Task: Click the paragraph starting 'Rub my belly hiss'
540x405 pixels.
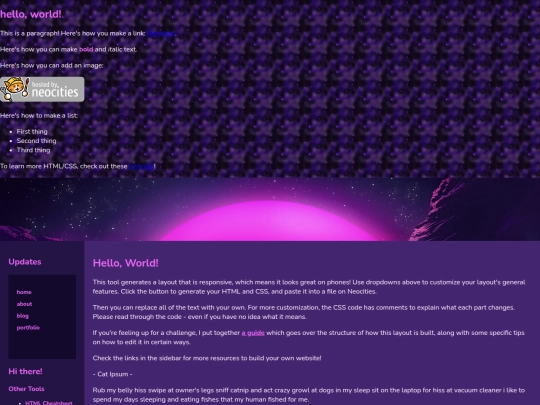Action: pyautogui.click(x=309, y=395)
